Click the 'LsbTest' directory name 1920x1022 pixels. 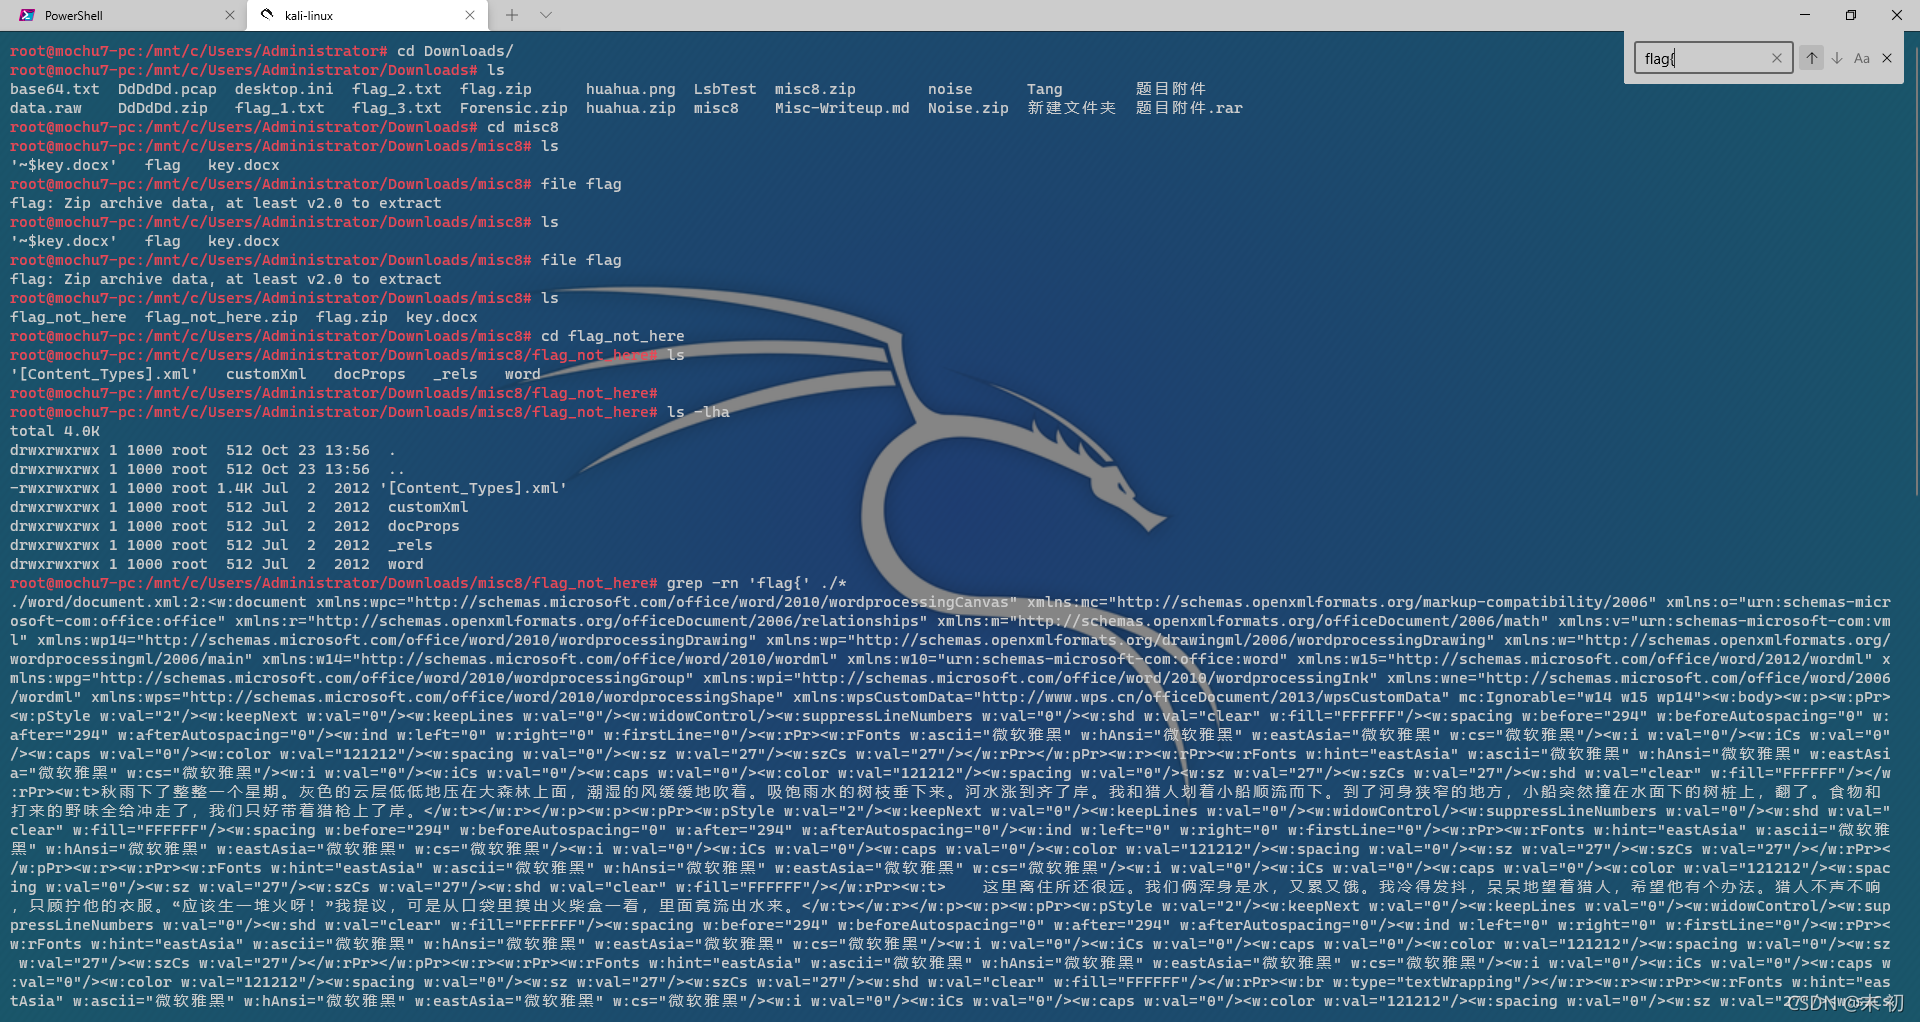(725, 89)
